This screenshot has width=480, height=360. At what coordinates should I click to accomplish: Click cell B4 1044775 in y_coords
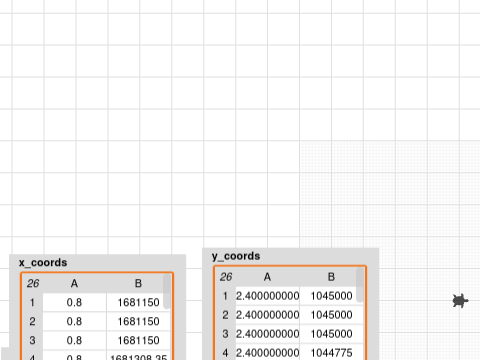tap(331, 352)
